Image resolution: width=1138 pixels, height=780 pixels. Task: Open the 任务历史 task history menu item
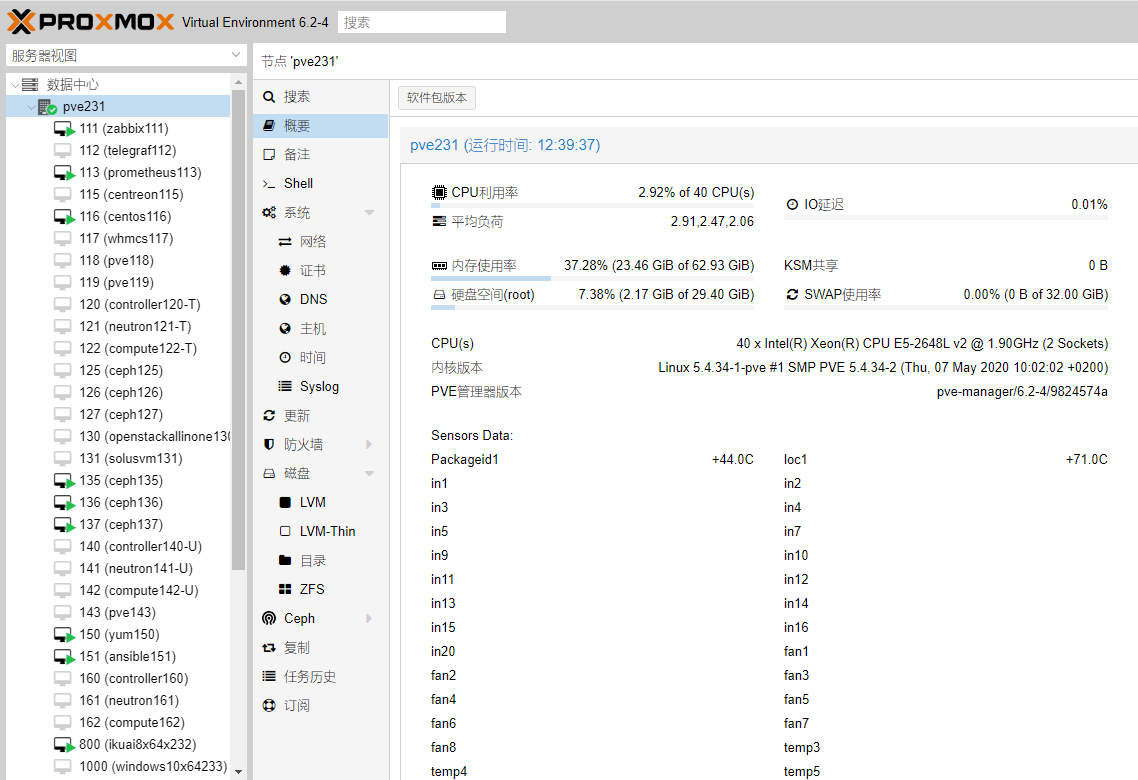(x=321, y=676)
